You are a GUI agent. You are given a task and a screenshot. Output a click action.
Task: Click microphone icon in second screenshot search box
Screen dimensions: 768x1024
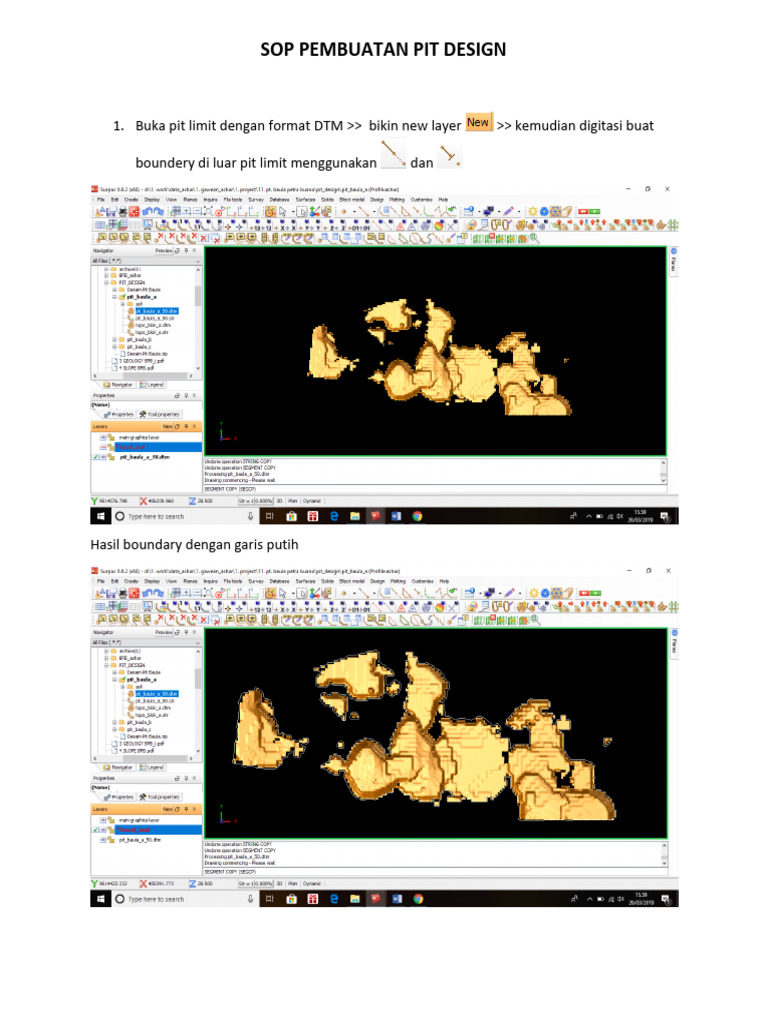coord(250,899)
